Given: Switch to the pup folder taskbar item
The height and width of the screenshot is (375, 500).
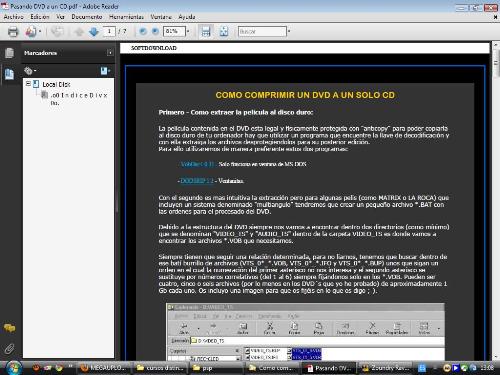Looking at the screenshot, I should pyautogui.click(x=217, y=368).
